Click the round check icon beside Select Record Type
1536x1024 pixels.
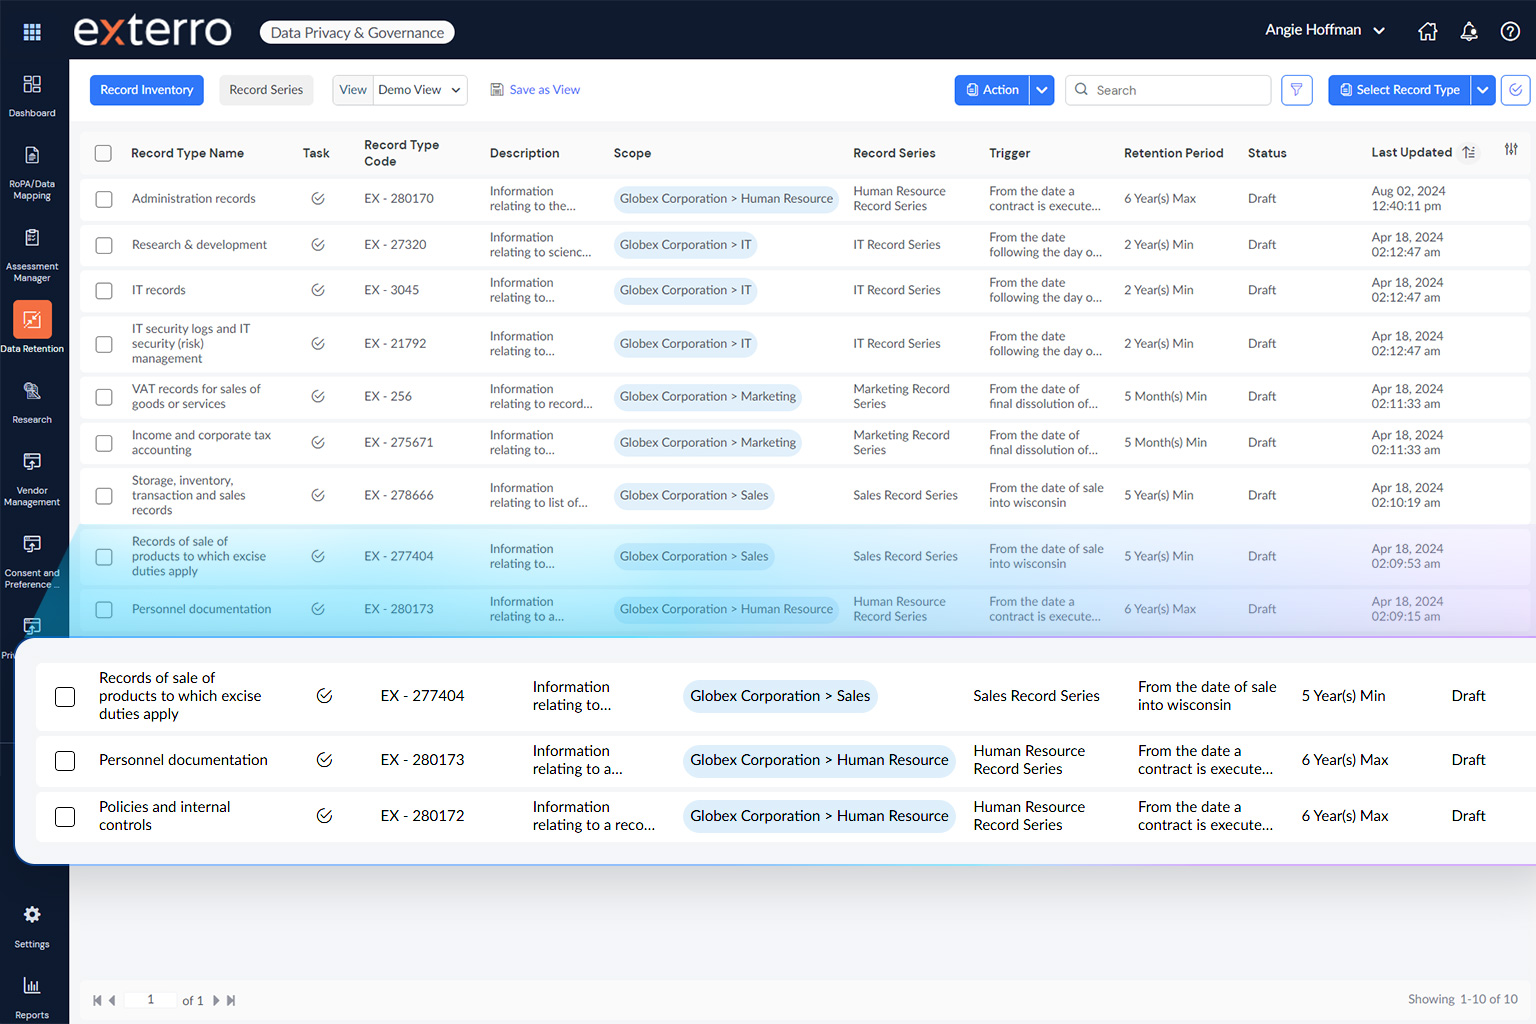(x=1516, y=90)
